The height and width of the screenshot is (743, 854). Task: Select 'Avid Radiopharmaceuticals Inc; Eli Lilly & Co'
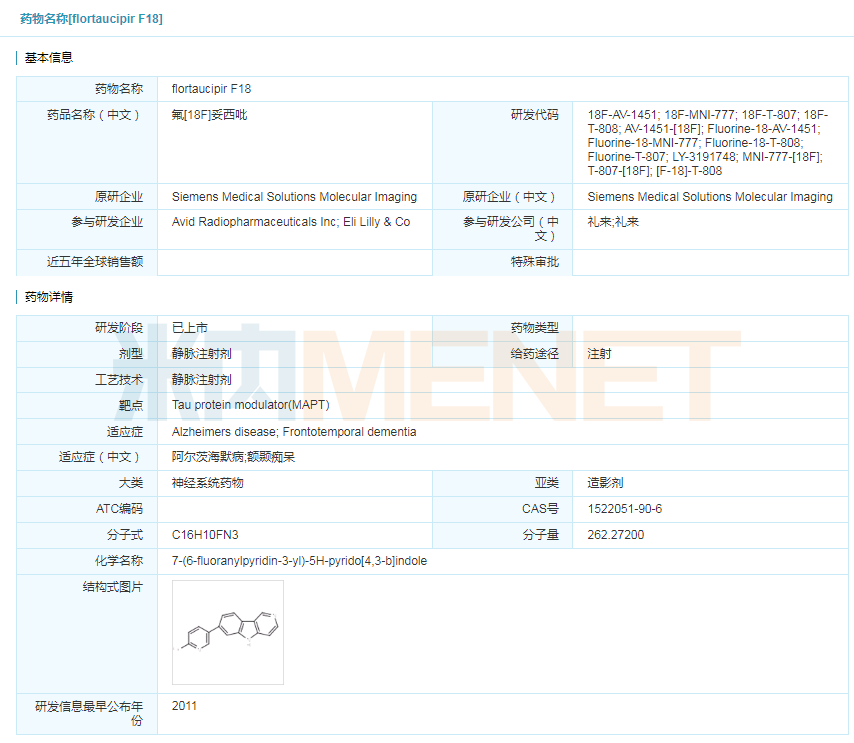pyautogui.click(x=291, y=222)
